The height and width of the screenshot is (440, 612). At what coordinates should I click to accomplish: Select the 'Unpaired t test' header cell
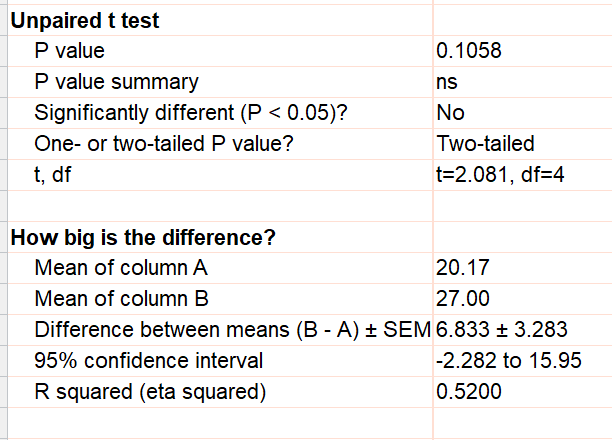85,21
